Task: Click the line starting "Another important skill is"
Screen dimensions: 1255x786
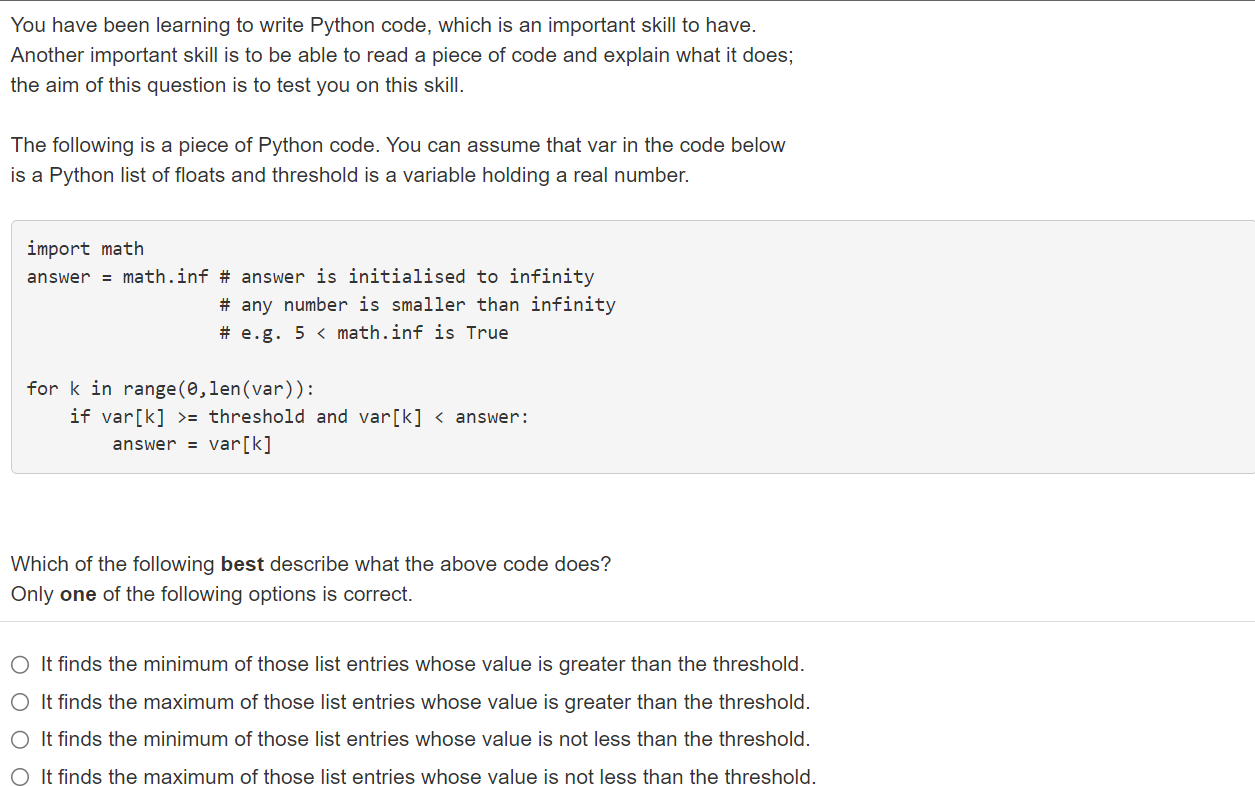Action: click(402, 55)
